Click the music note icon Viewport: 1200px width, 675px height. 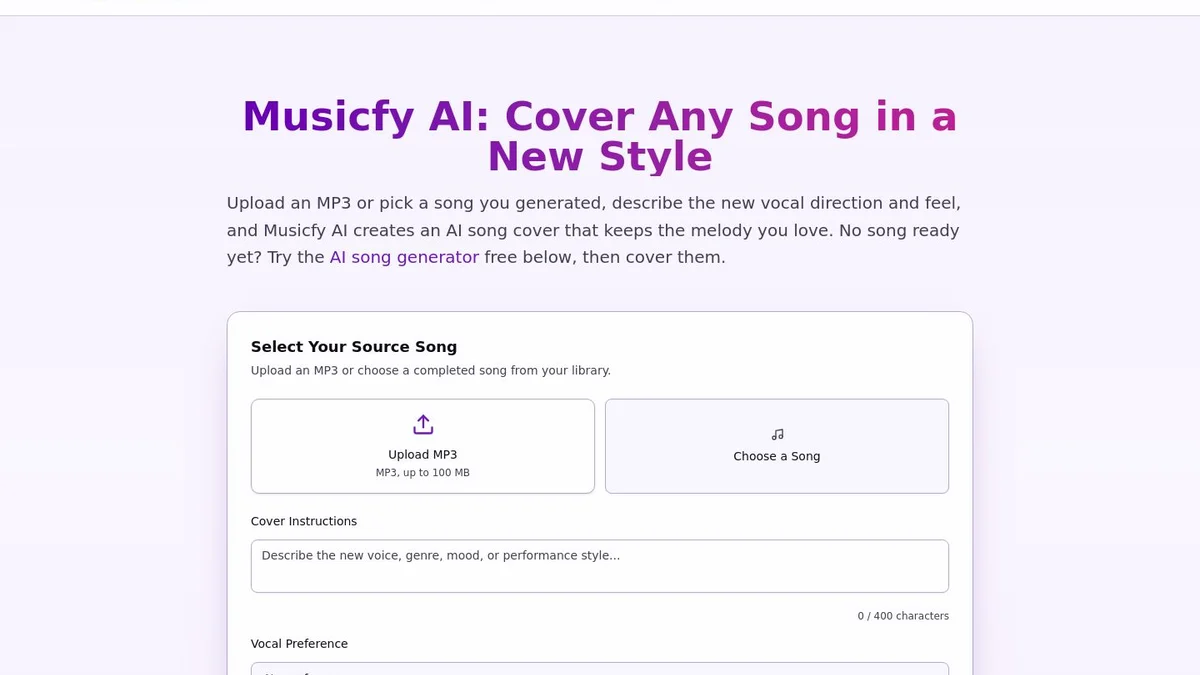777,435
